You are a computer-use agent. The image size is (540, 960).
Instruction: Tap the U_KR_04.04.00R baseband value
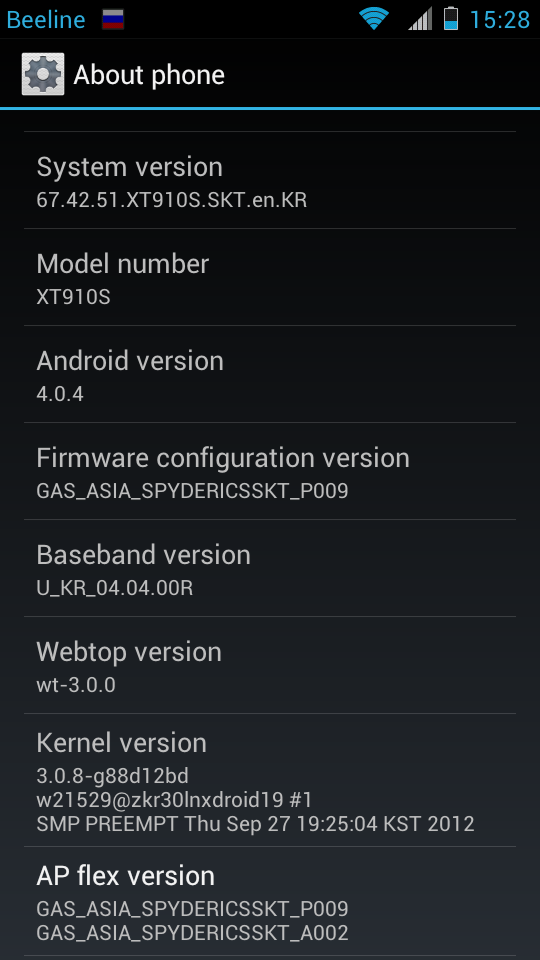tap(115, 588)
